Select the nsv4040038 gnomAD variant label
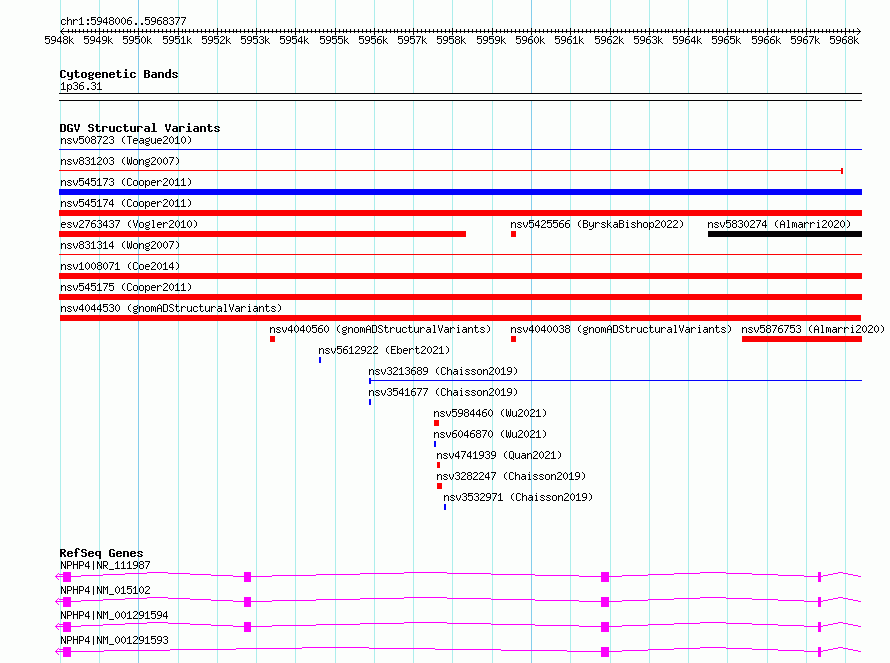 [621, 329]
